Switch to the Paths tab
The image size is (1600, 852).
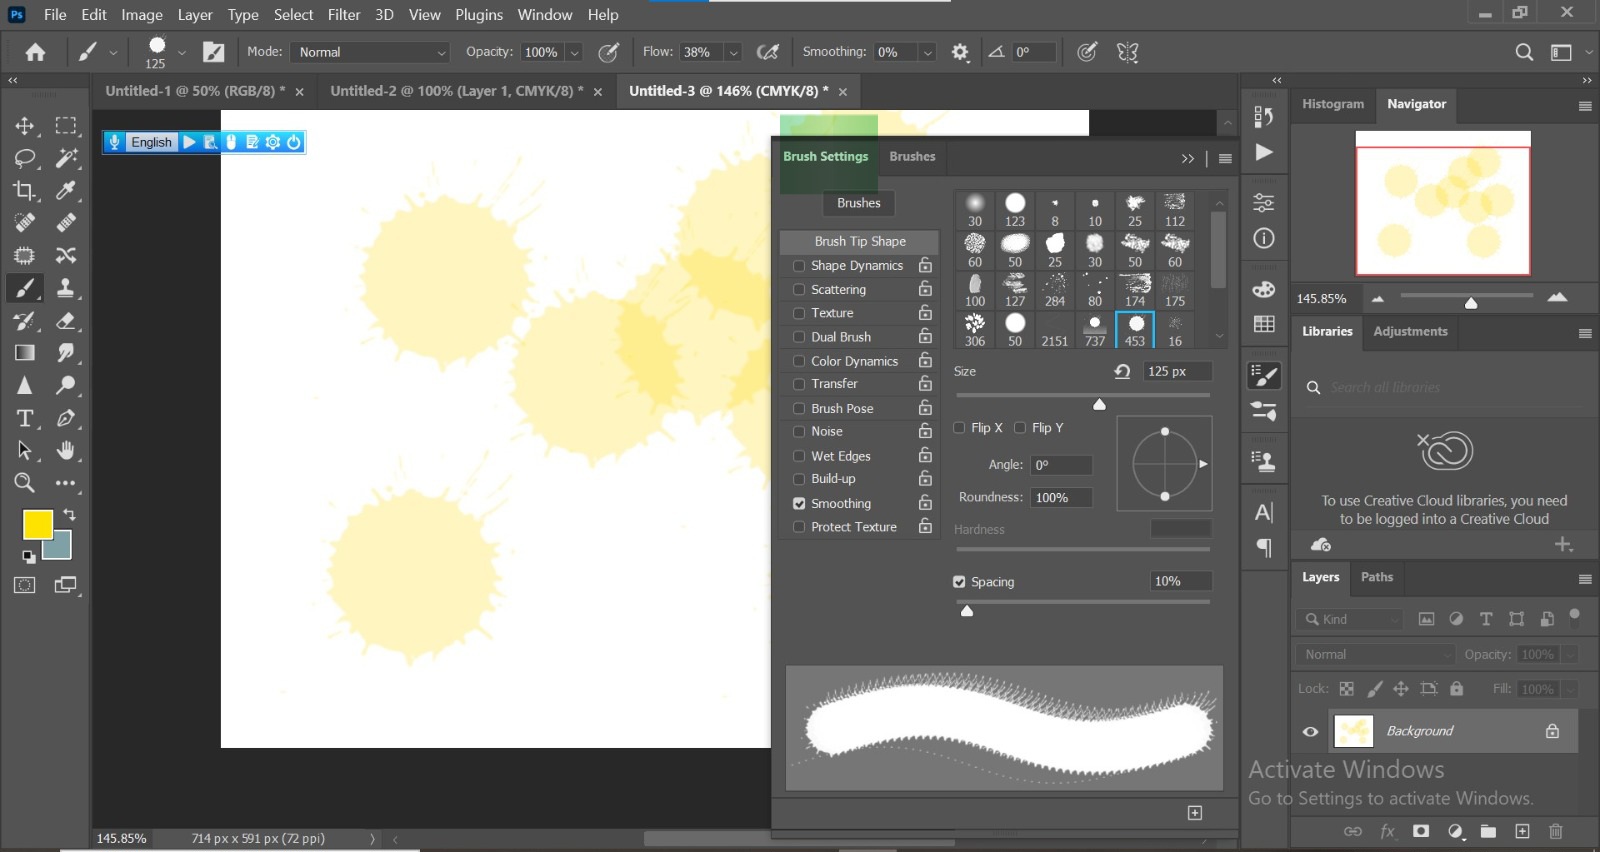(1376, 577)
